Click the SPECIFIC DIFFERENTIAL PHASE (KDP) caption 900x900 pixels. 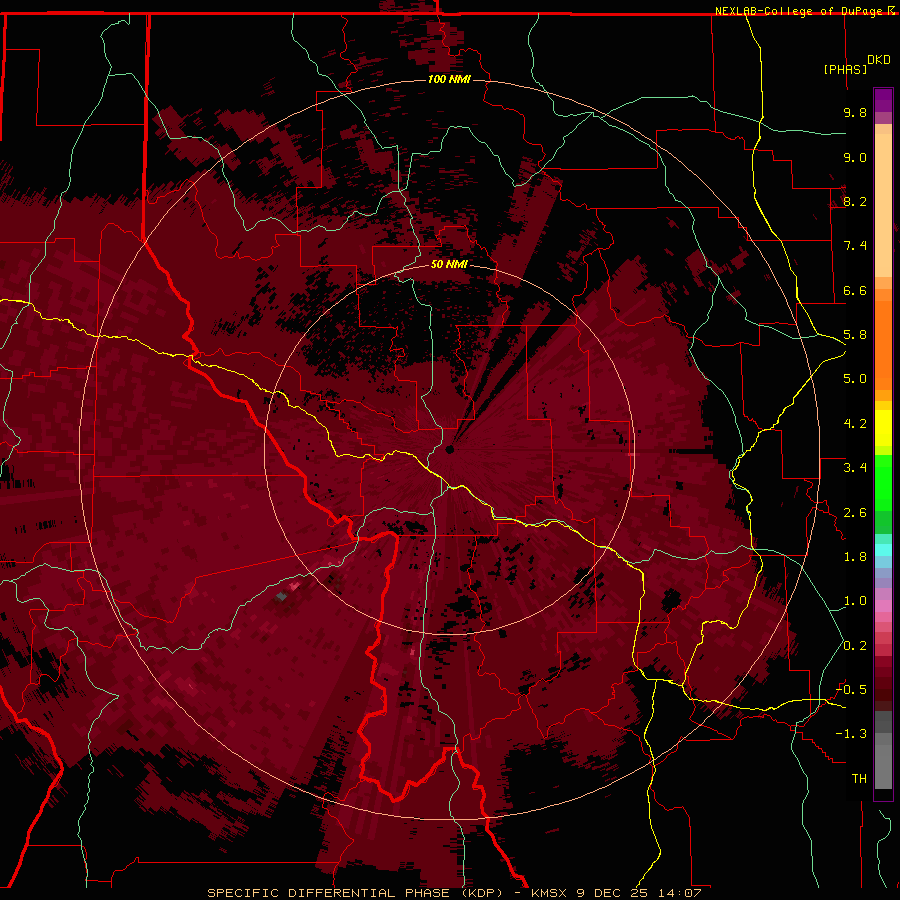click(x=354, y=893)
